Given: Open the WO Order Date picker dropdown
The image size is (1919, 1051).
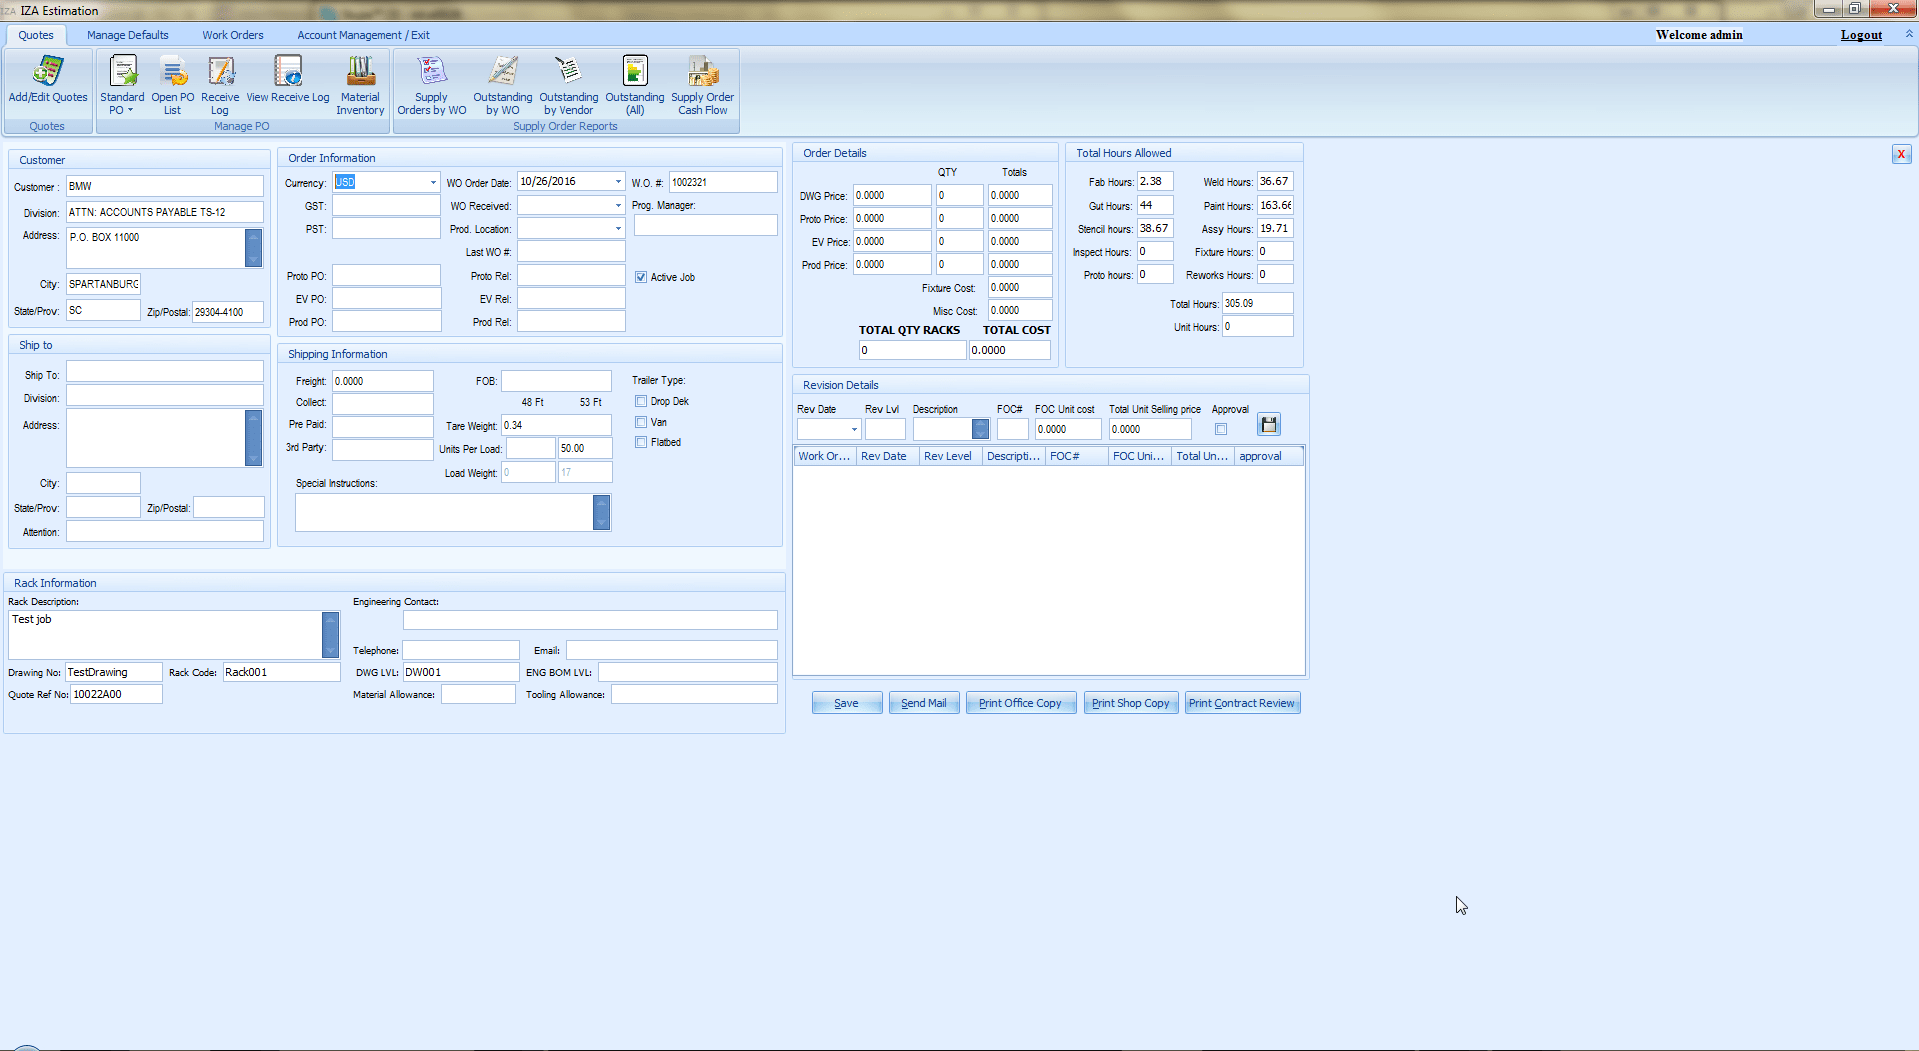Looking at the screenshot, I should click(x=618, y=182).
